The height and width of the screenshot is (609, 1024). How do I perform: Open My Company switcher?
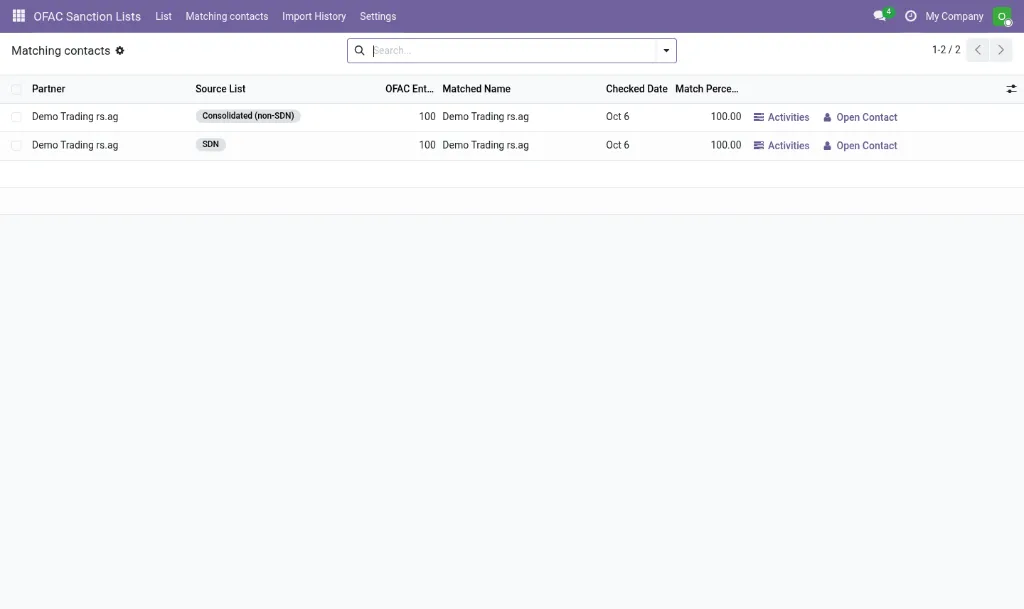click(954, 16)
